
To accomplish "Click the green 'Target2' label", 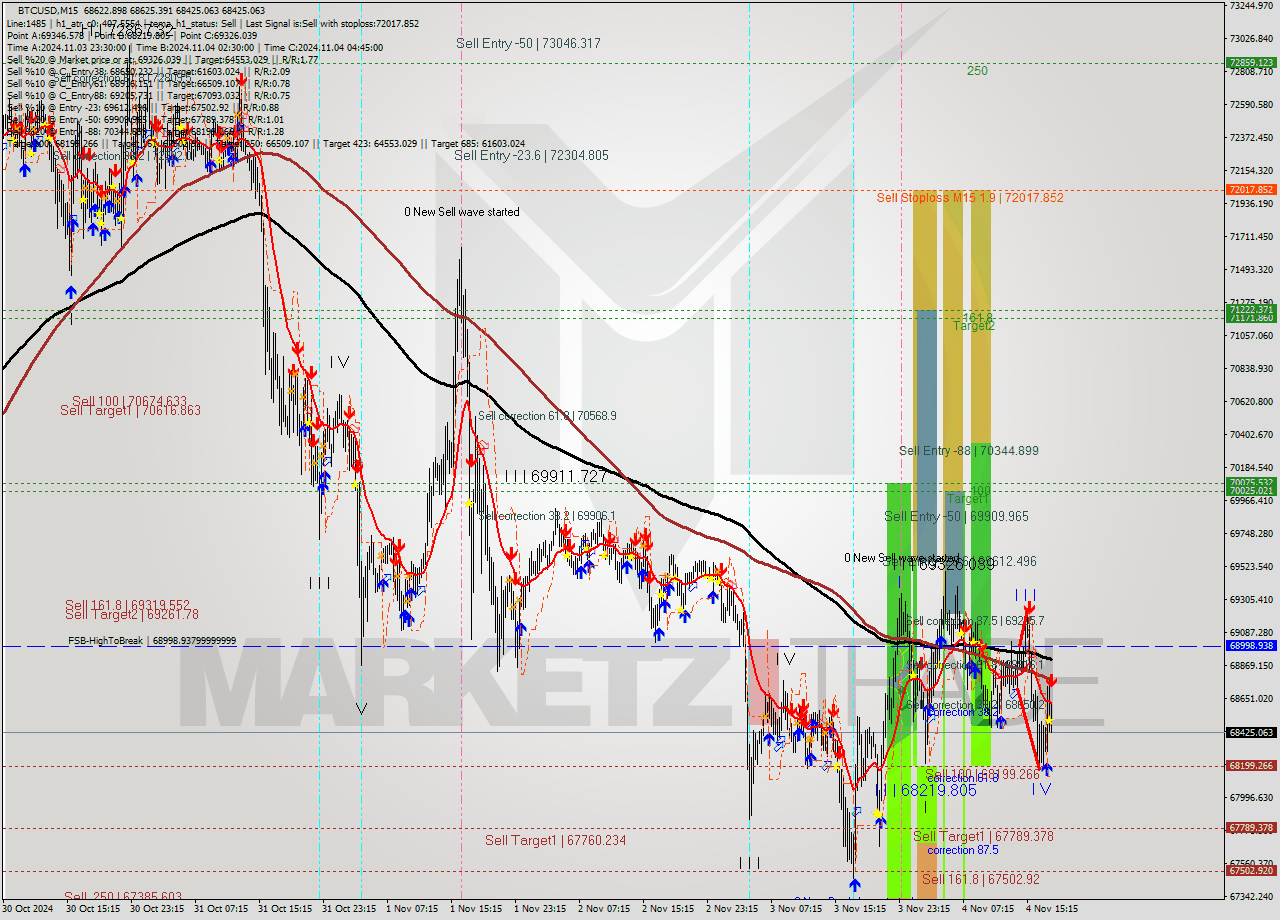I will pos(974,326).
